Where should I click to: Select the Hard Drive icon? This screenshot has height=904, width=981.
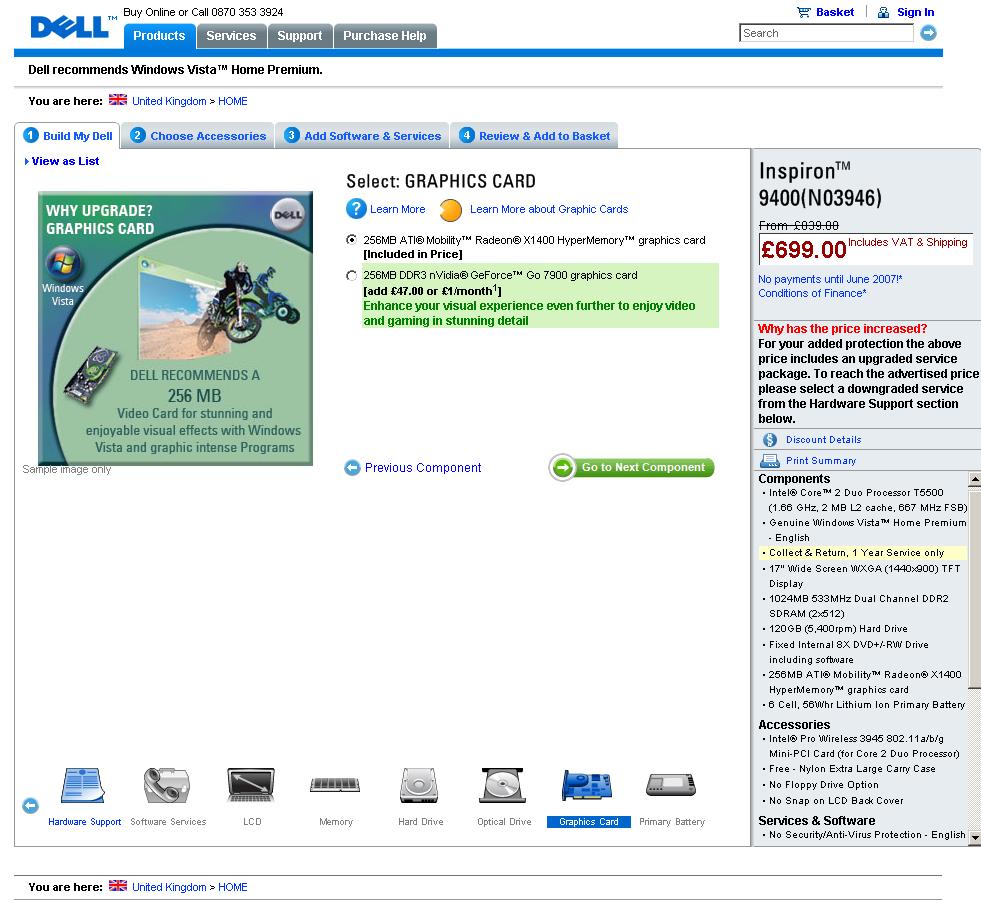(419, 786)
